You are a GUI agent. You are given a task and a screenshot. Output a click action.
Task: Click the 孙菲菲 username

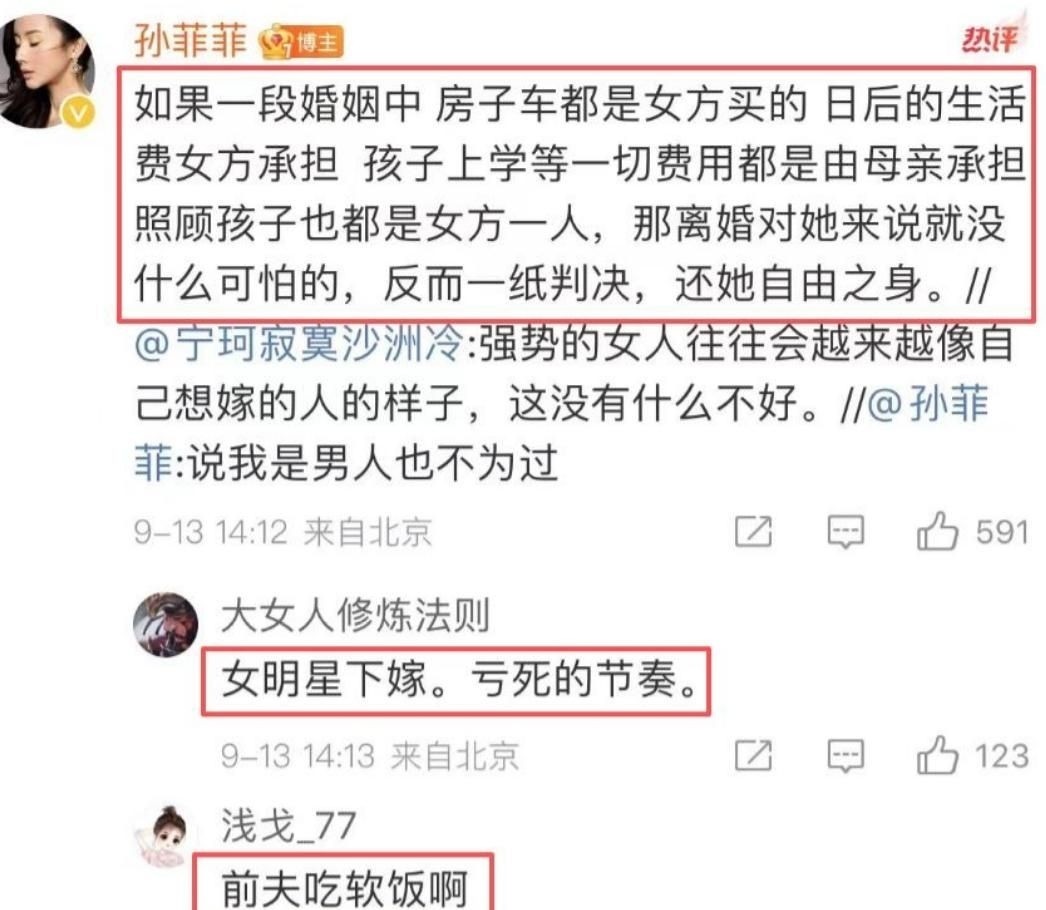click(191, 41)
